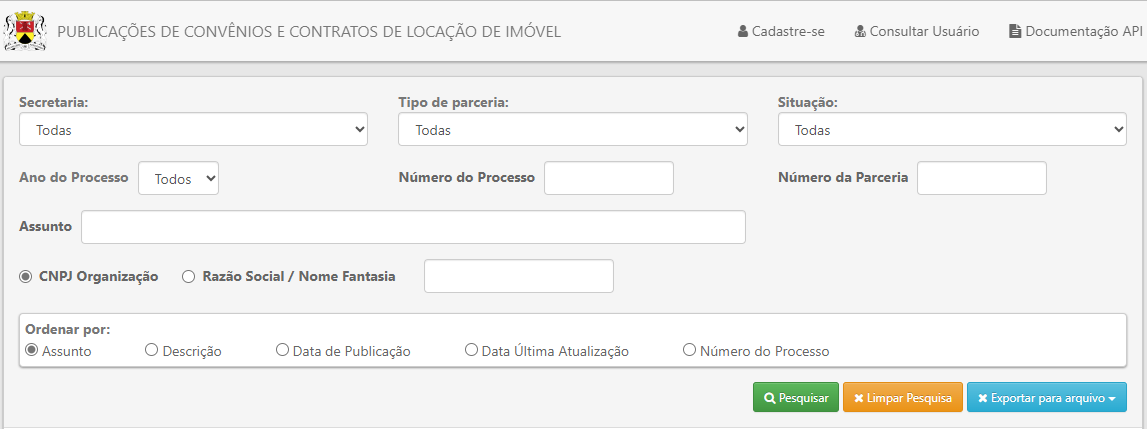The width and height of the screenshot is (1147, 429).
Task: Click the city coat of arms logo
Action: pyautogui.click(x=26, y=31)
